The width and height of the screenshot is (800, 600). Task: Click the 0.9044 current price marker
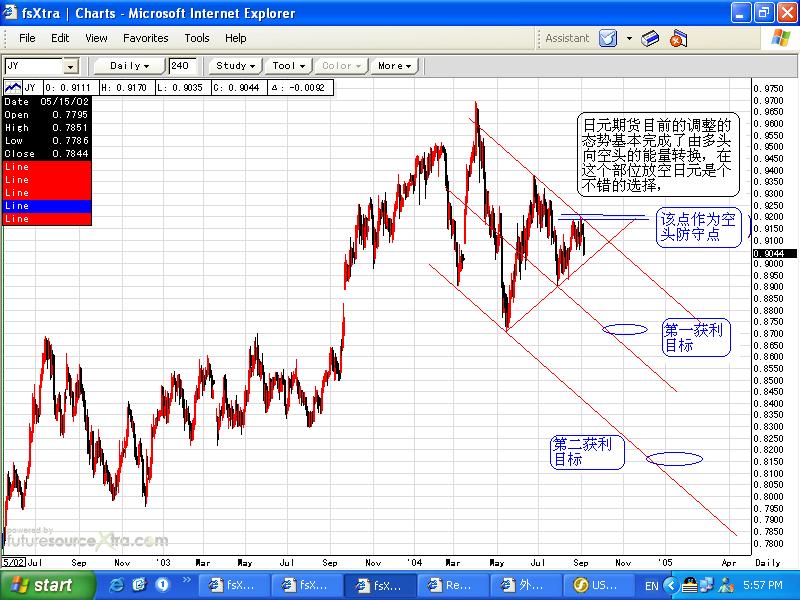click(x=774, y=253)
